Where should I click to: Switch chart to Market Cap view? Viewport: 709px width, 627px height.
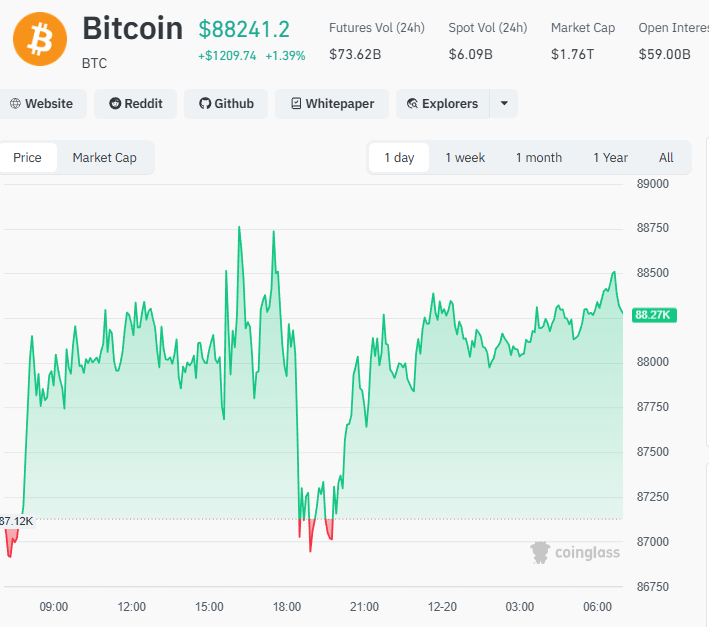(x=104, y=158)
